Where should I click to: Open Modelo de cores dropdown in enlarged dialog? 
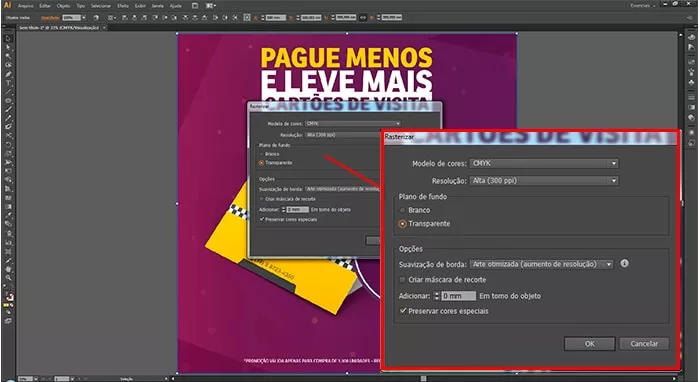point(544,164)
